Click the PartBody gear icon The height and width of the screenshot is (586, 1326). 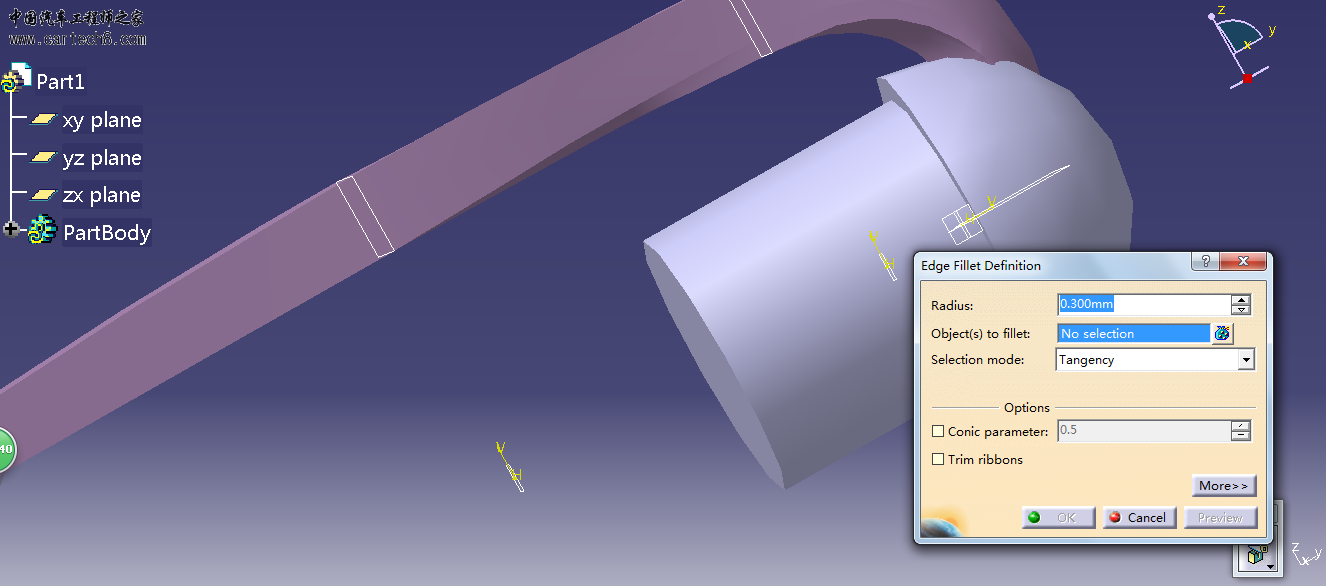click(42, 232)
